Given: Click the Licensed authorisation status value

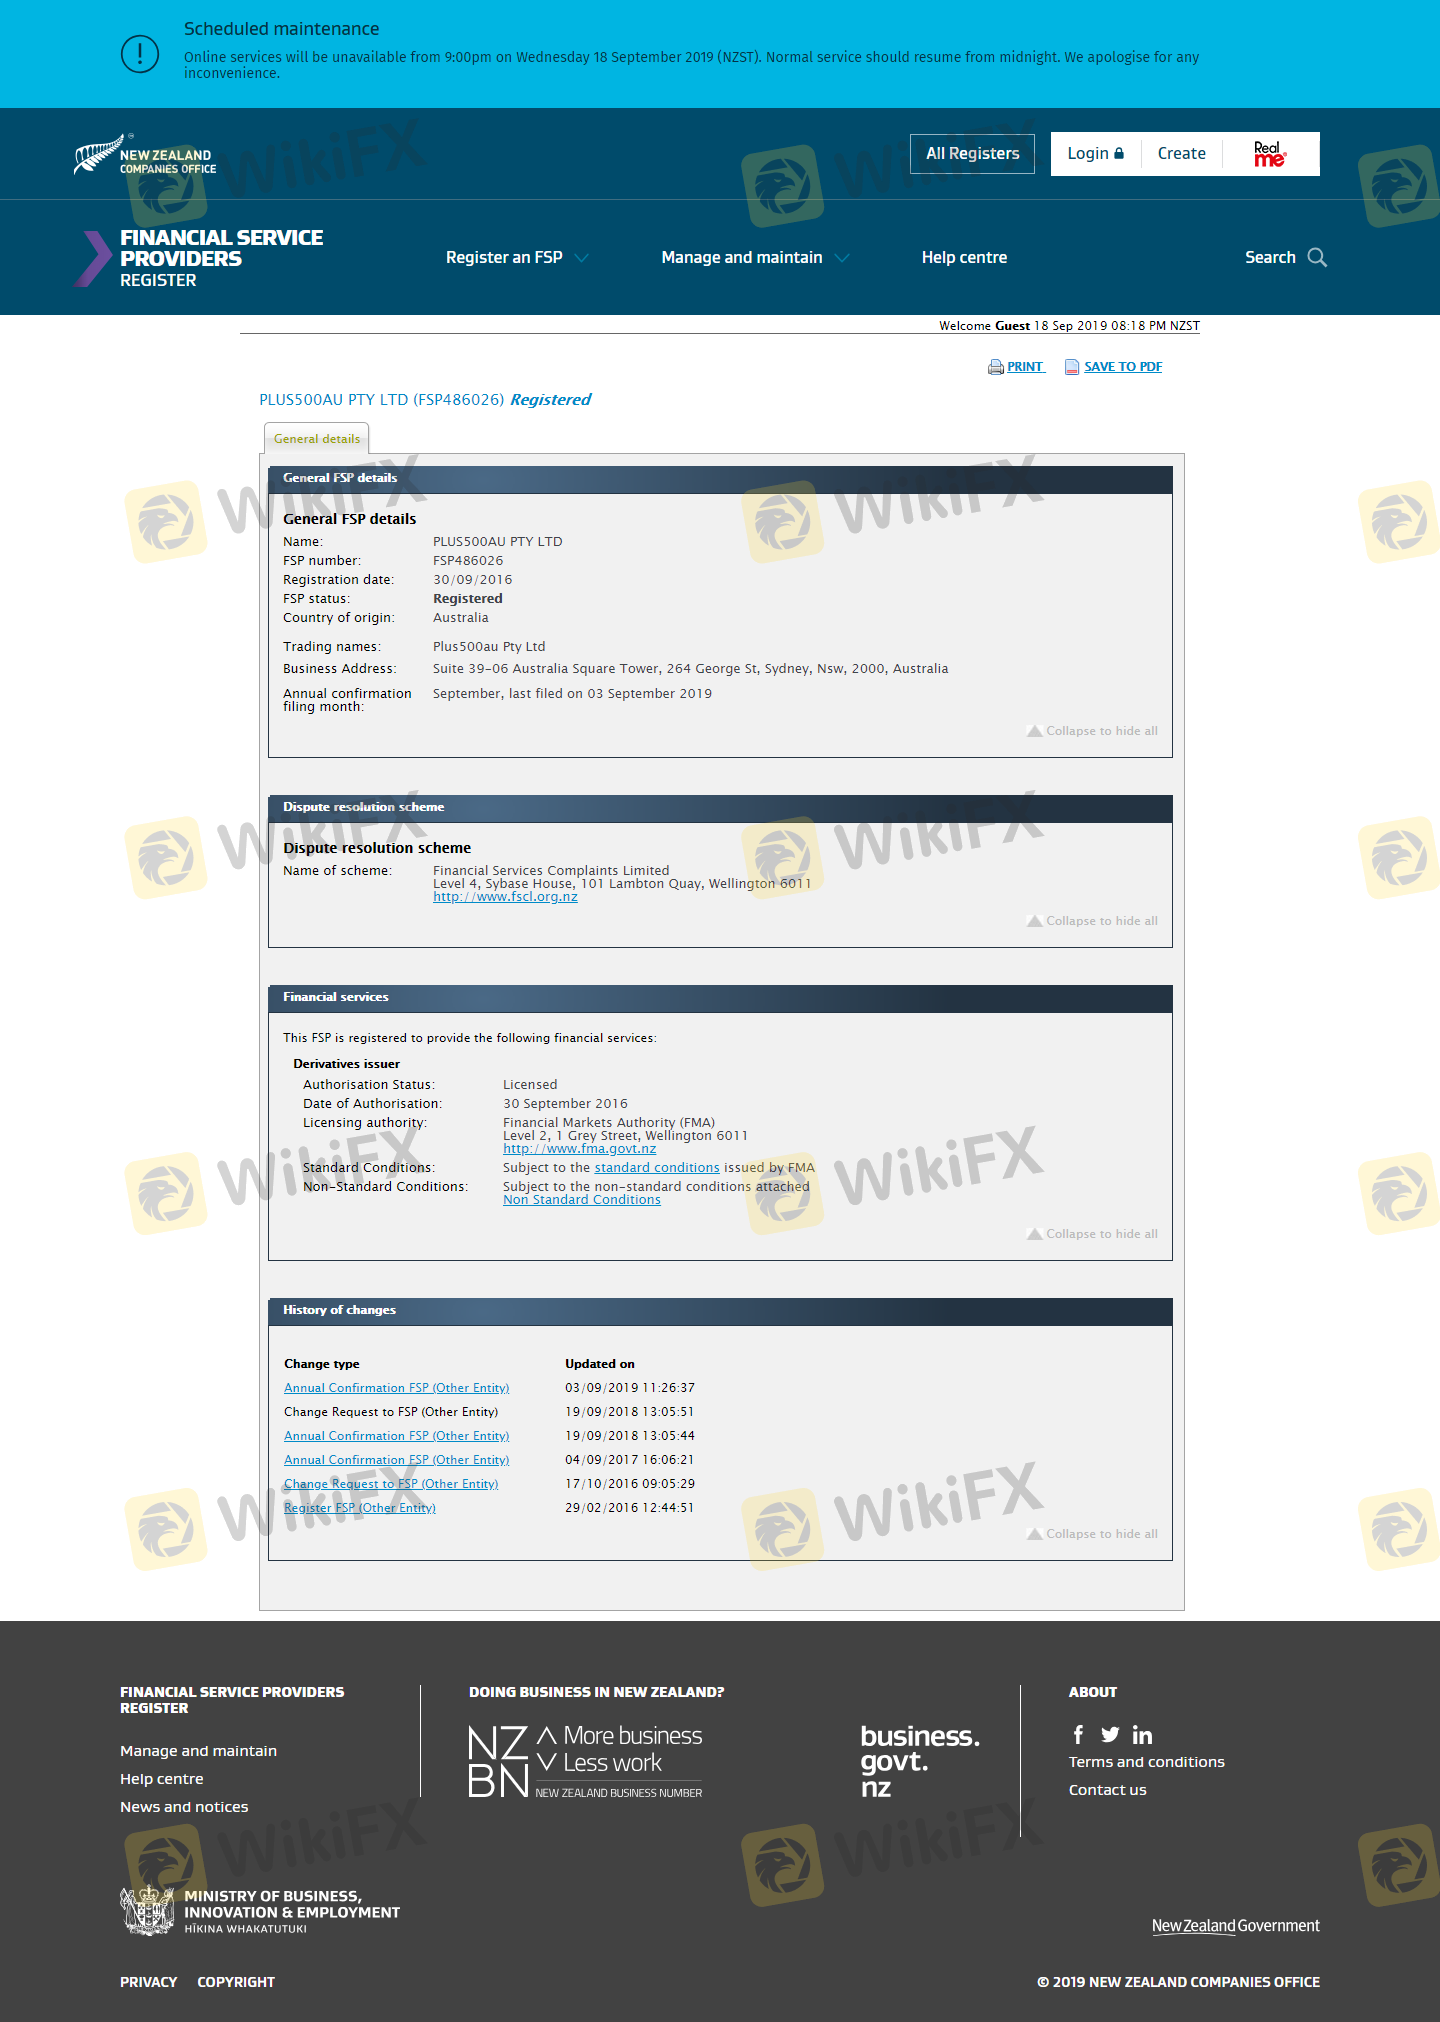Looking at the screenshot, I should click(x=530, y=1085).
